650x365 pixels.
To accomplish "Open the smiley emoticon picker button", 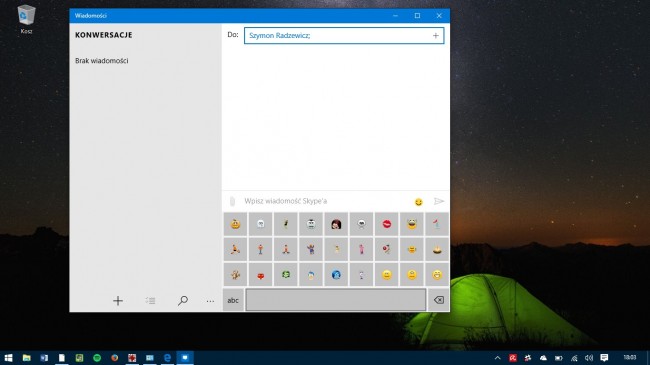I will [419, 202].
